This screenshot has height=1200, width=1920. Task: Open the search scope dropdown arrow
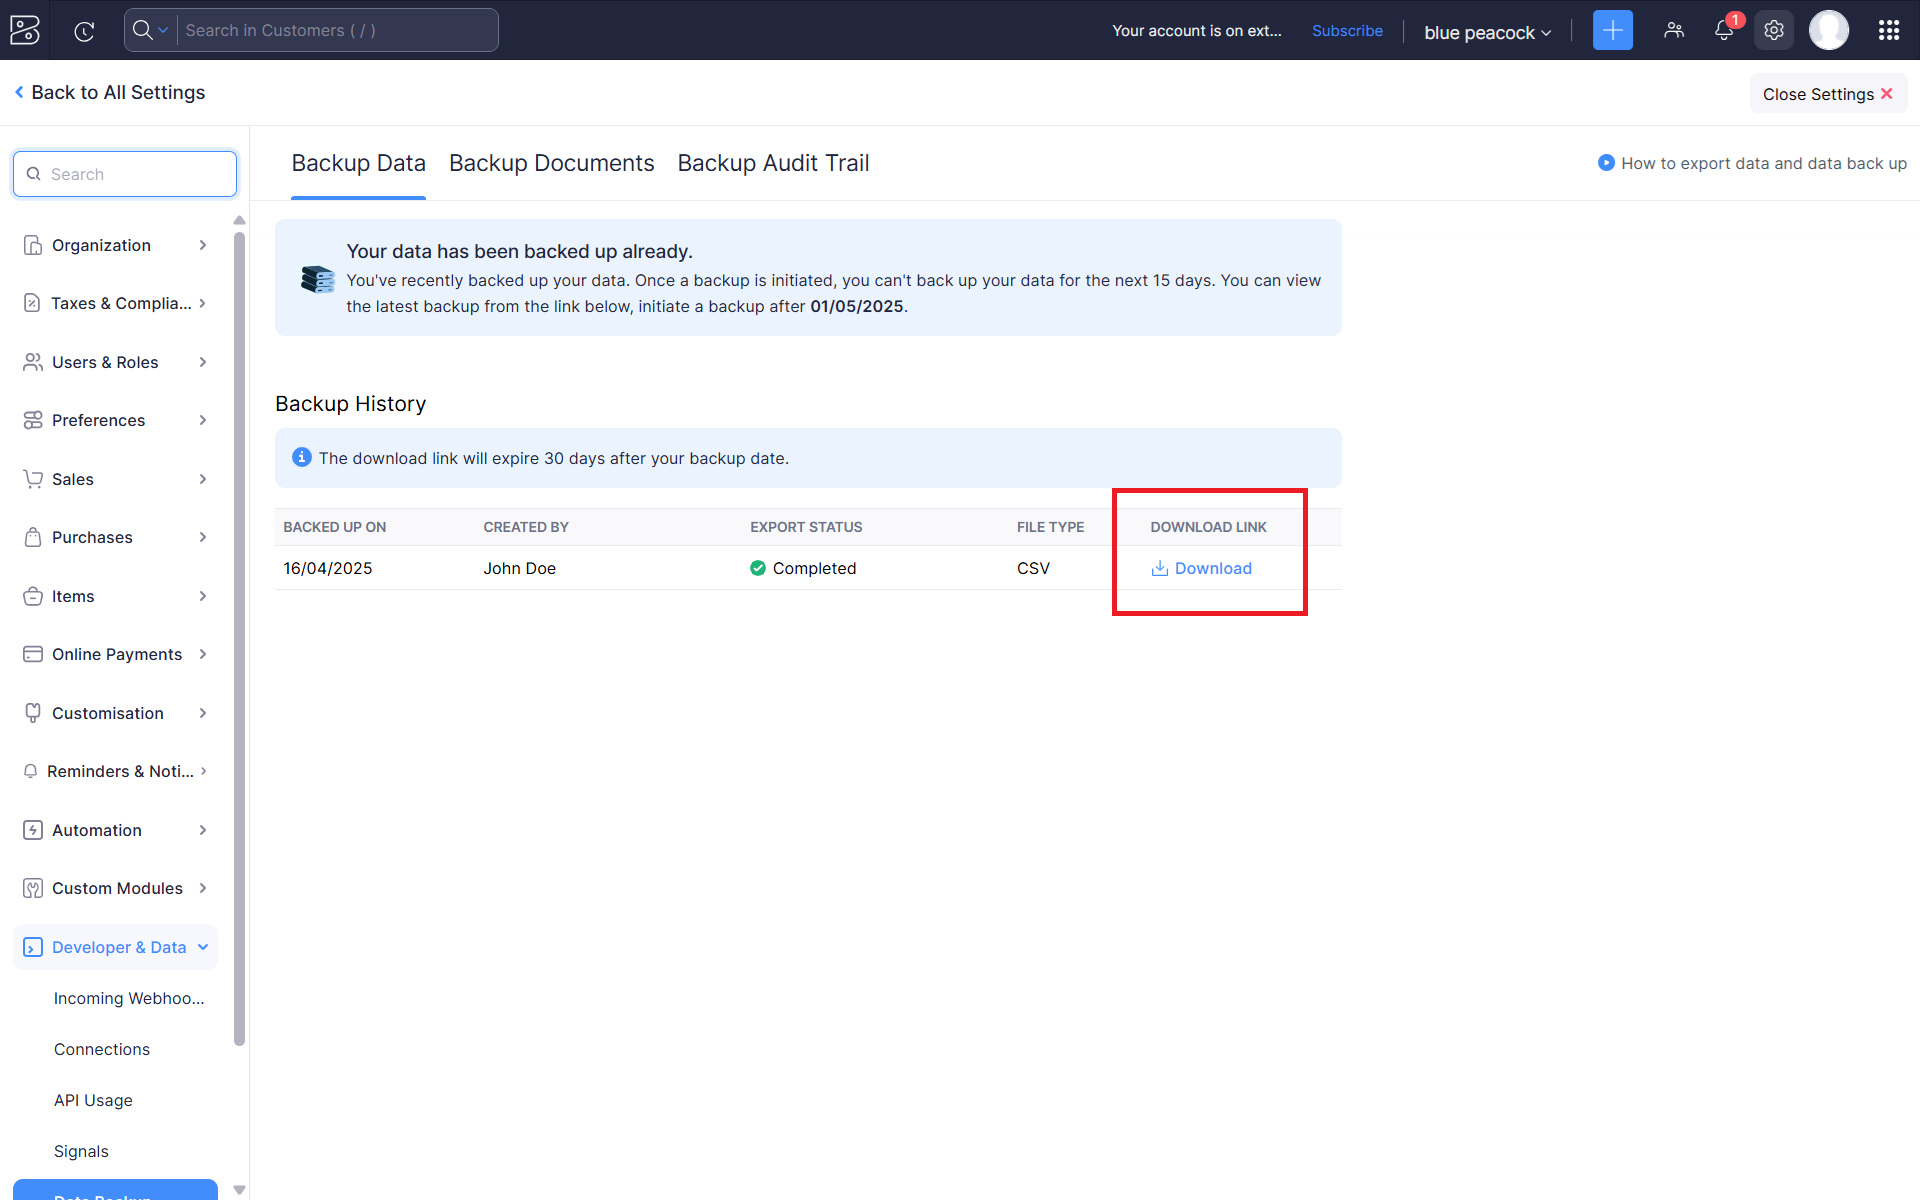point(164,30)
